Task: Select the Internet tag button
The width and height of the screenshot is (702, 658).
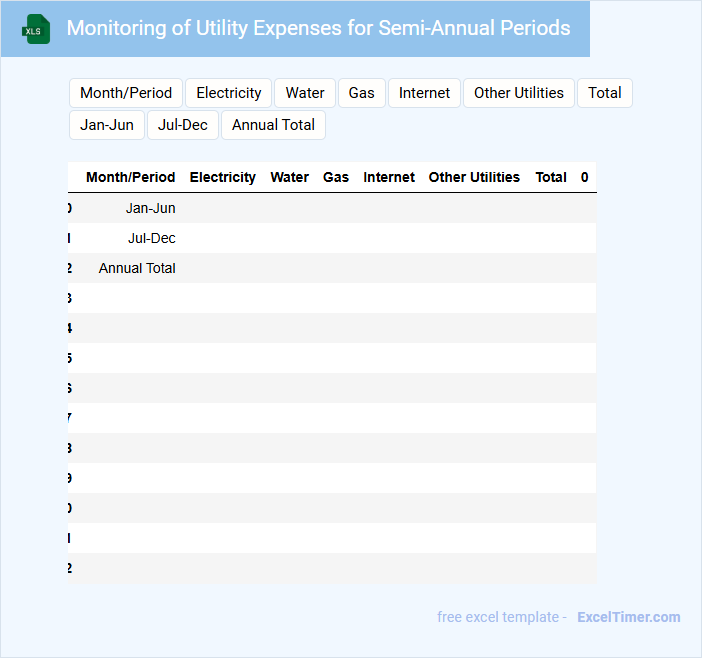Action: pos(424,93)
